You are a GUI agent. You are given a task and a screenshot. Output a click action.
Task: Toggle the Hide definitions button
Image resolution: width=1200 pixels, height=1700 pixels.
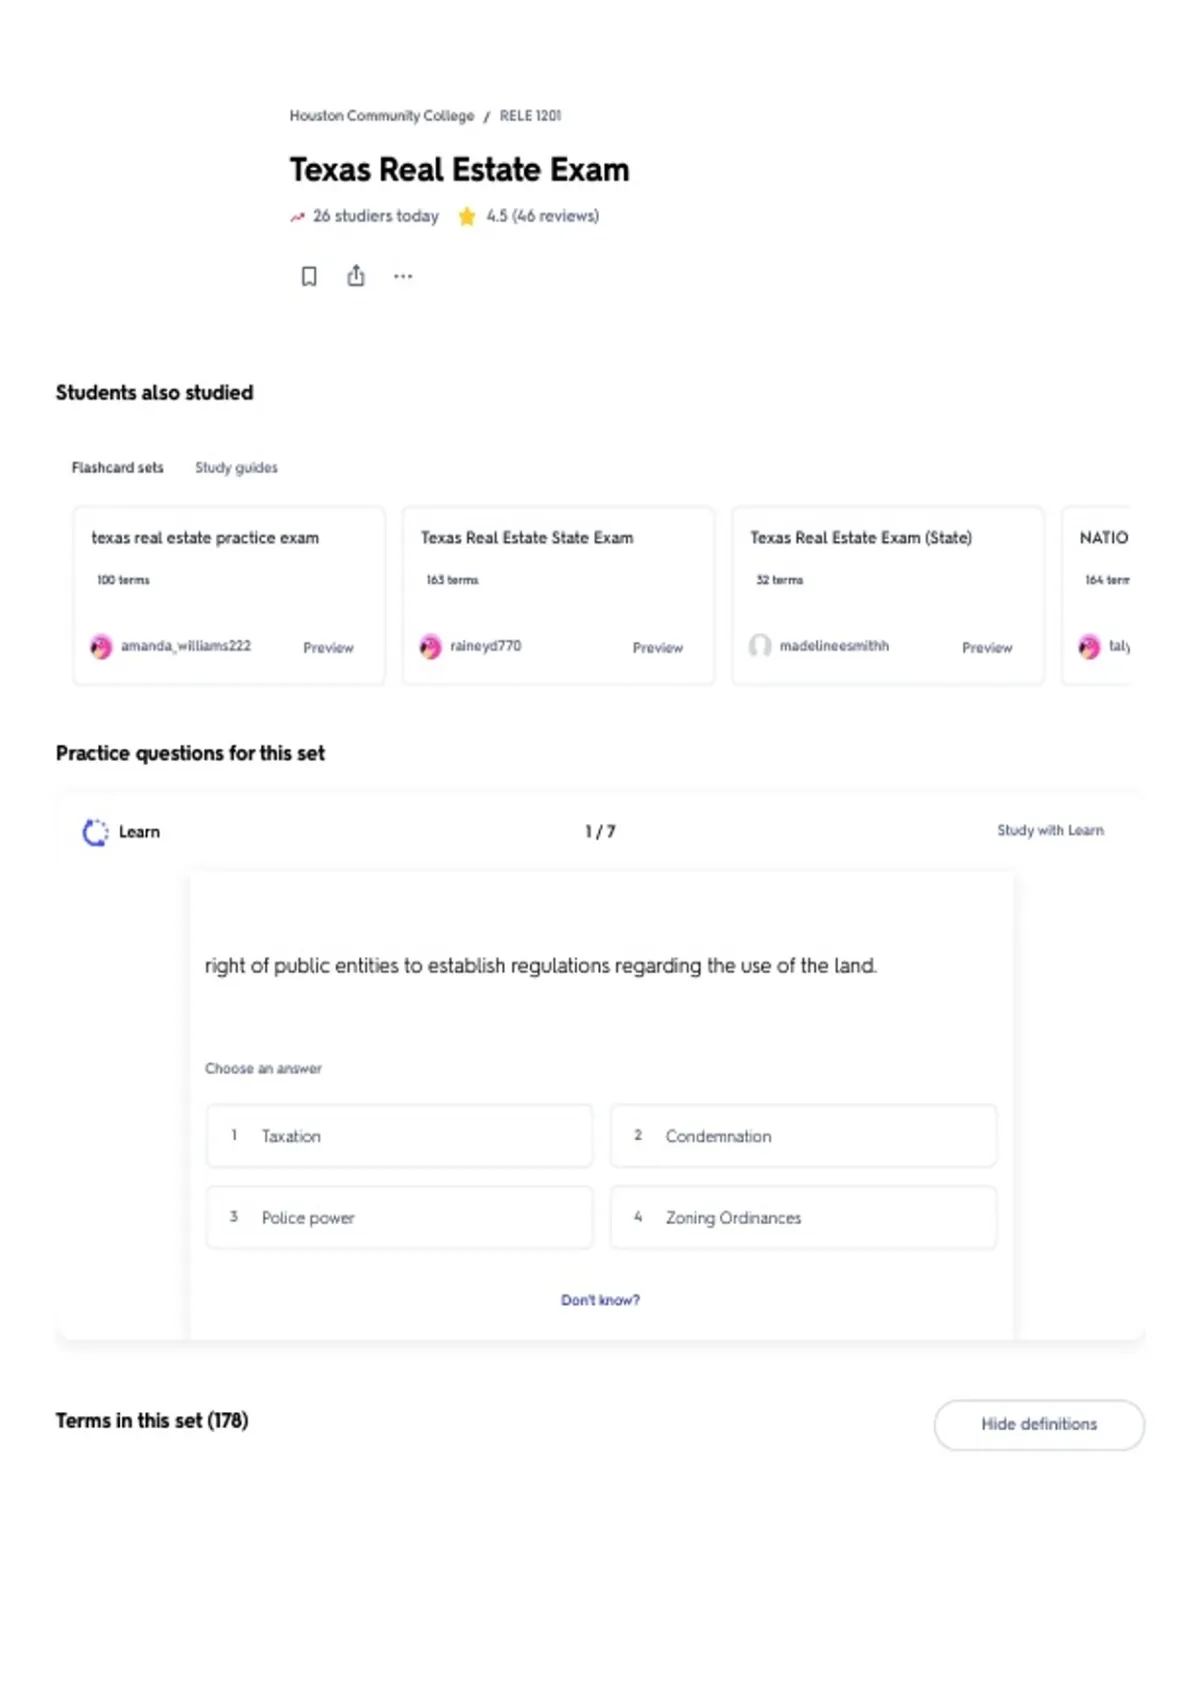click(1039, 1424)
